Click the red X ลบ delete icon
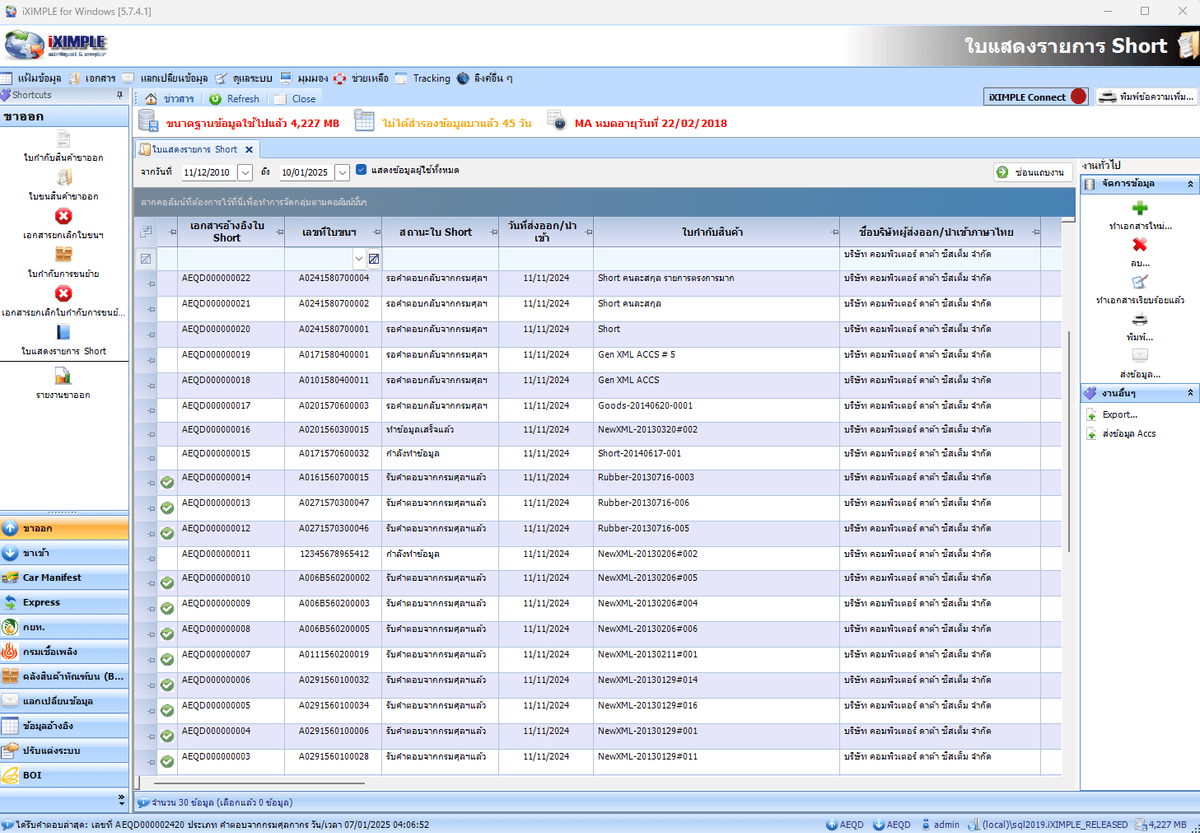1200x833 pixels. pos(1140,245)
